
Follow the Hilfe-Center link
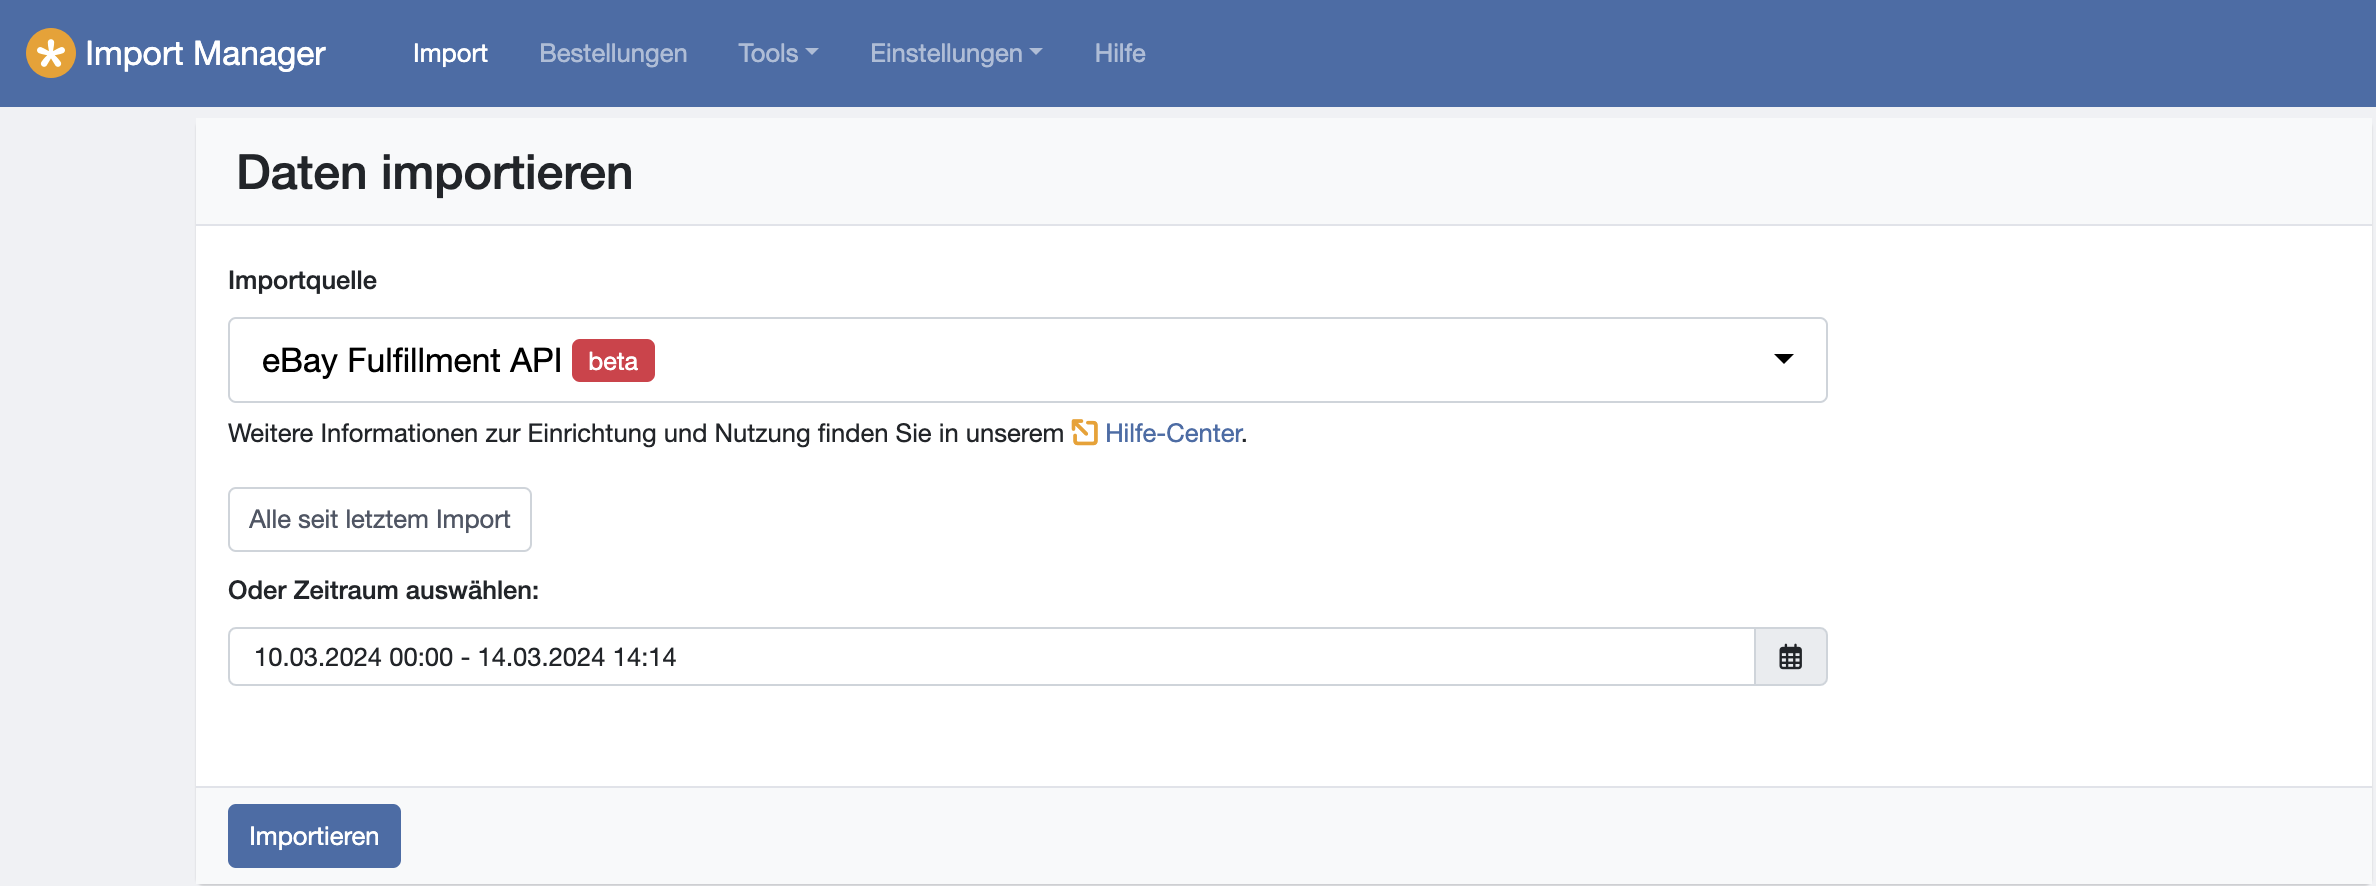[x=1173, y=433]
